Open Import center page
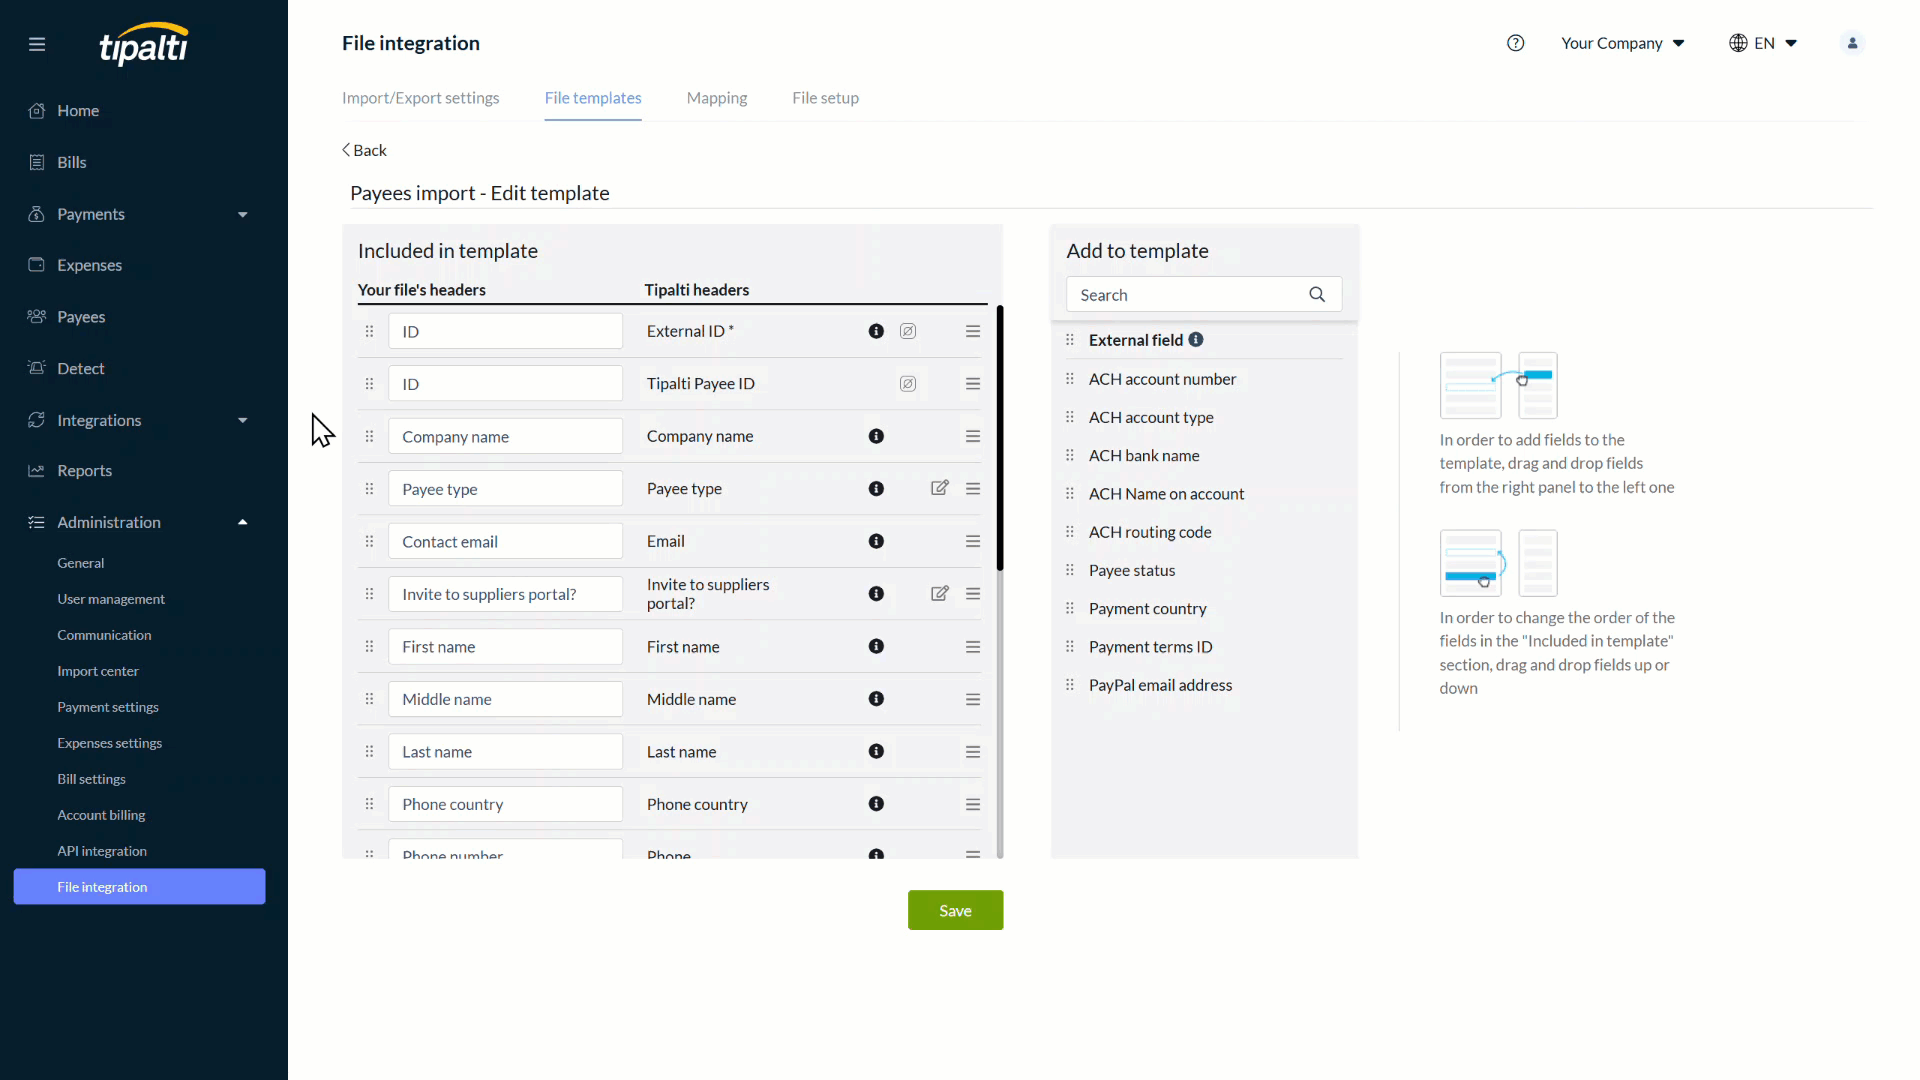This screenshot has width=1920, height=1080. click(x=98, y=671)
